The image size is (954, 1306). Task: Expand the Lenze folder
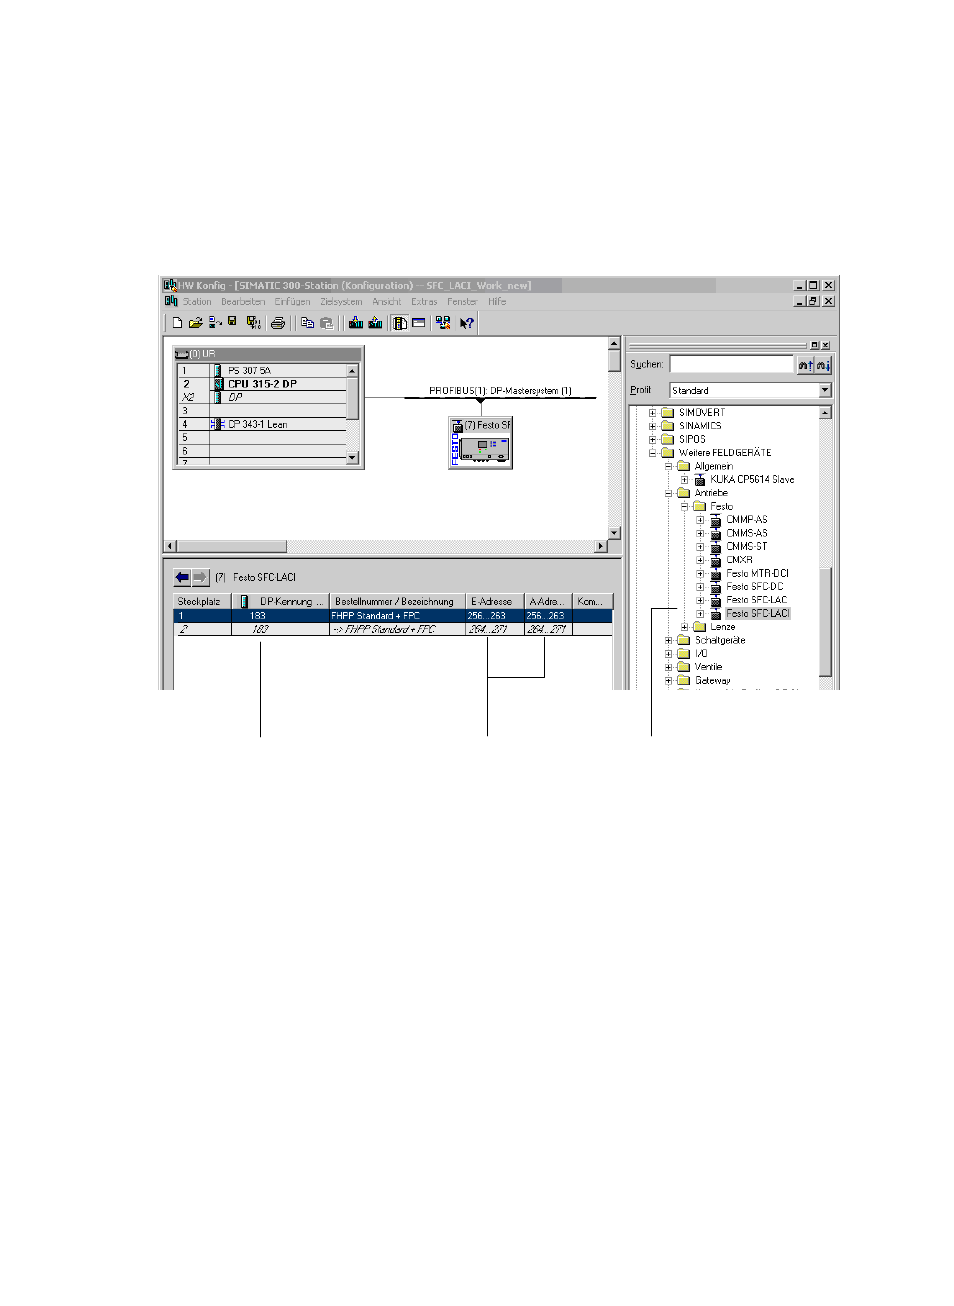tap(685, 627)
